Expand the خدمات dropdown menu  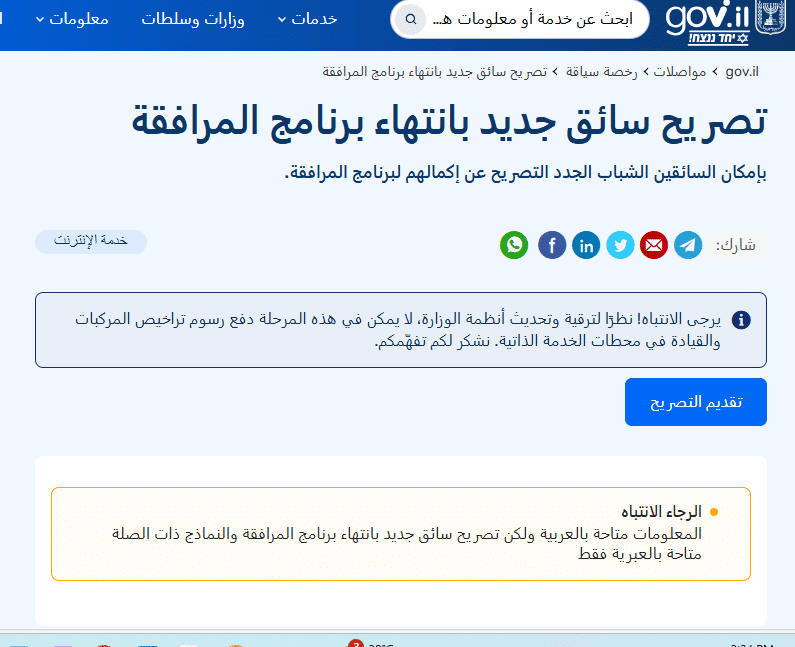click(307, 19)
